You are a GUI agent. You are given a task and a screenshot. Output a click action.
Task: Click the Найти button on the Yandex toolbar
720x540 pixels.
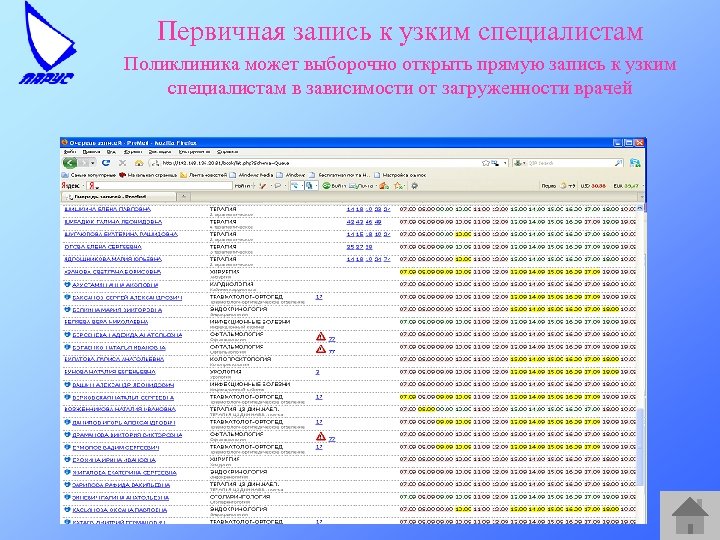(242, 186)
